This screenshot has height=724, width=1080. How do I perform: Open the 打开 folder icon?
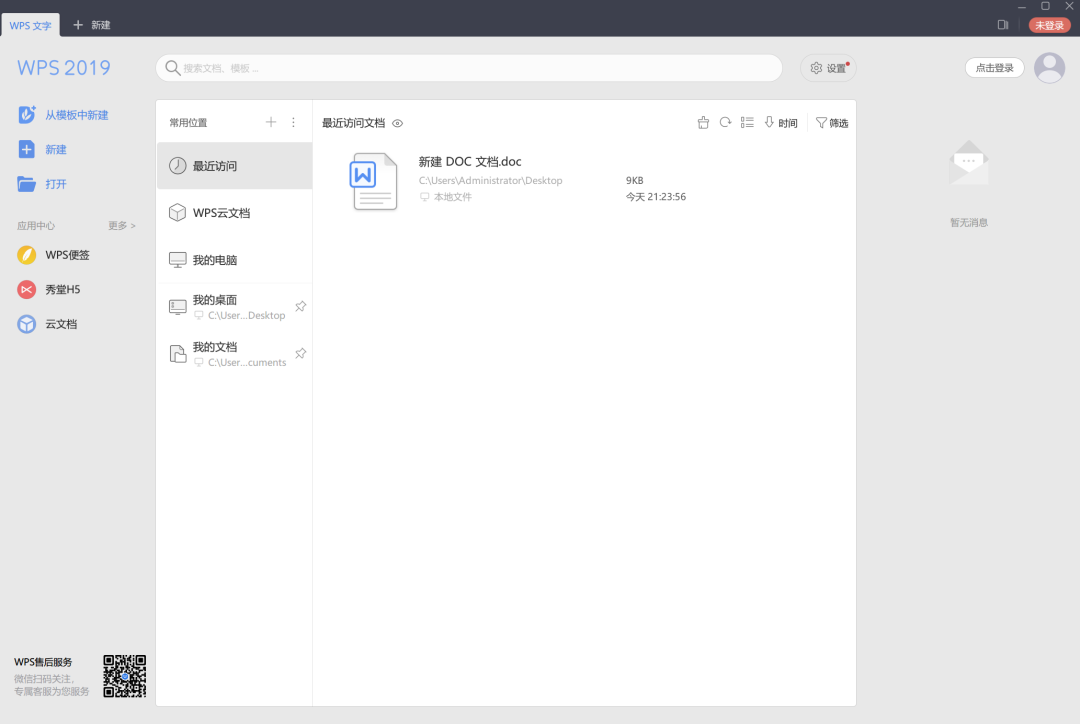click(26, 184)
